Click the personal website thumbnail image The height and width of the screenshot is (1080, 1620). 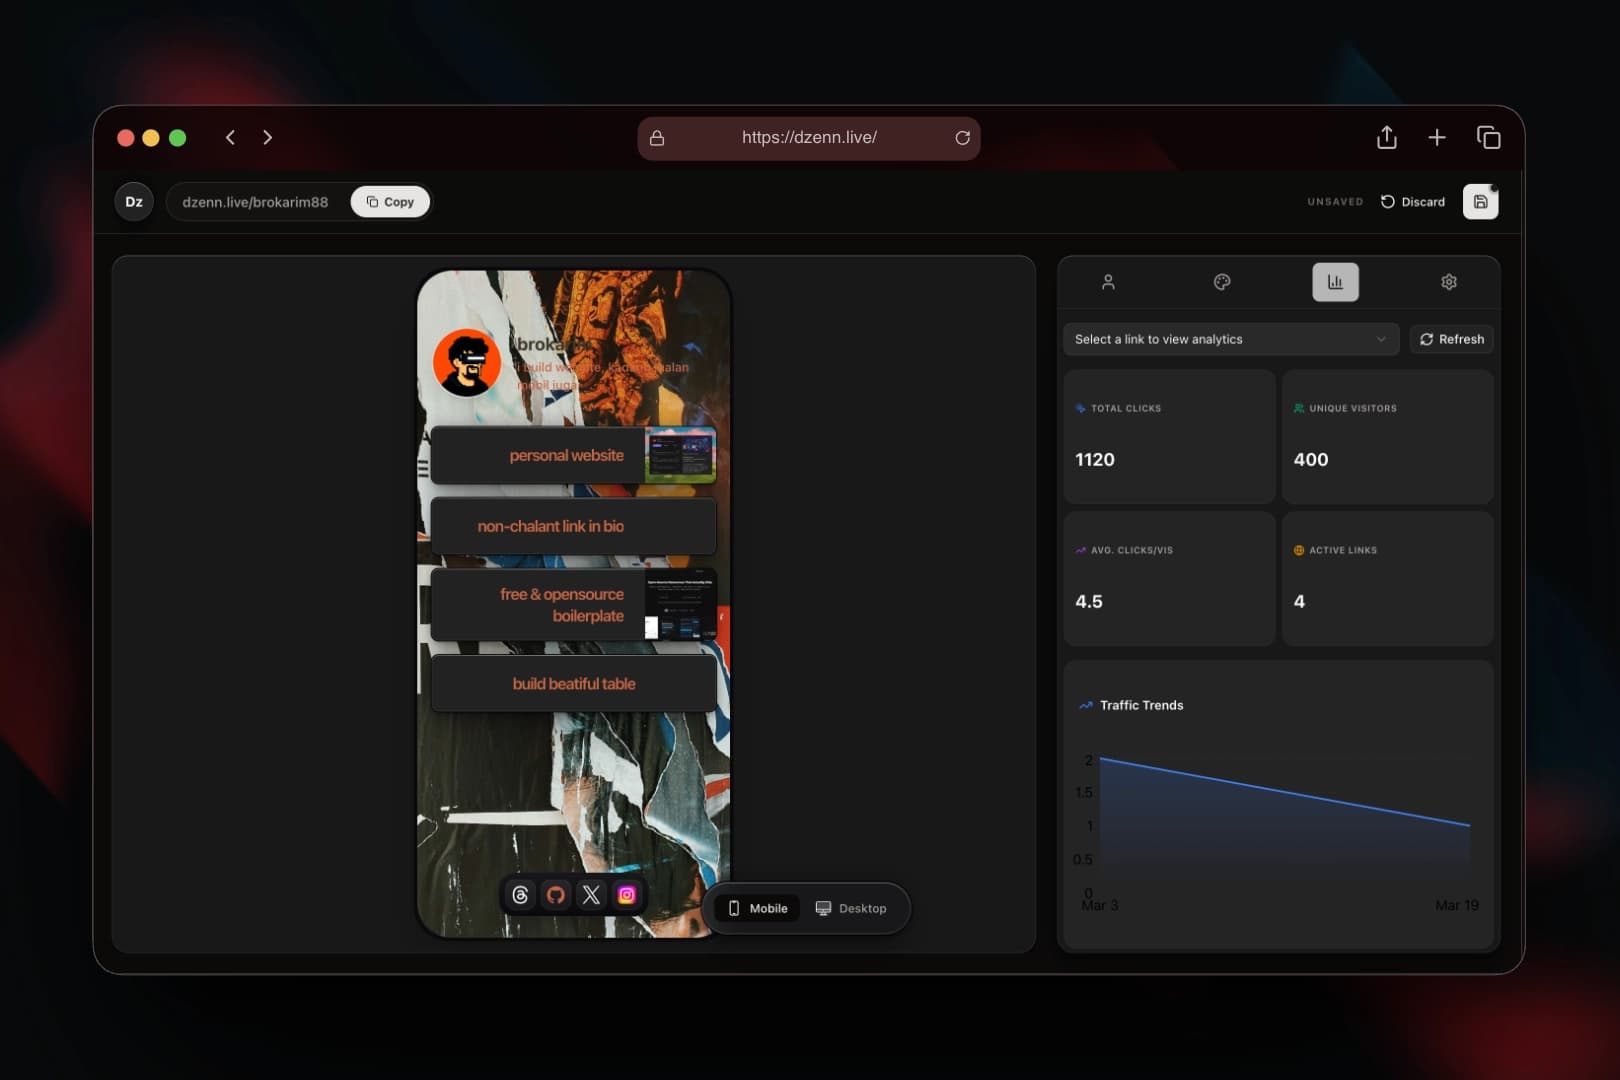tap(680, 455)
